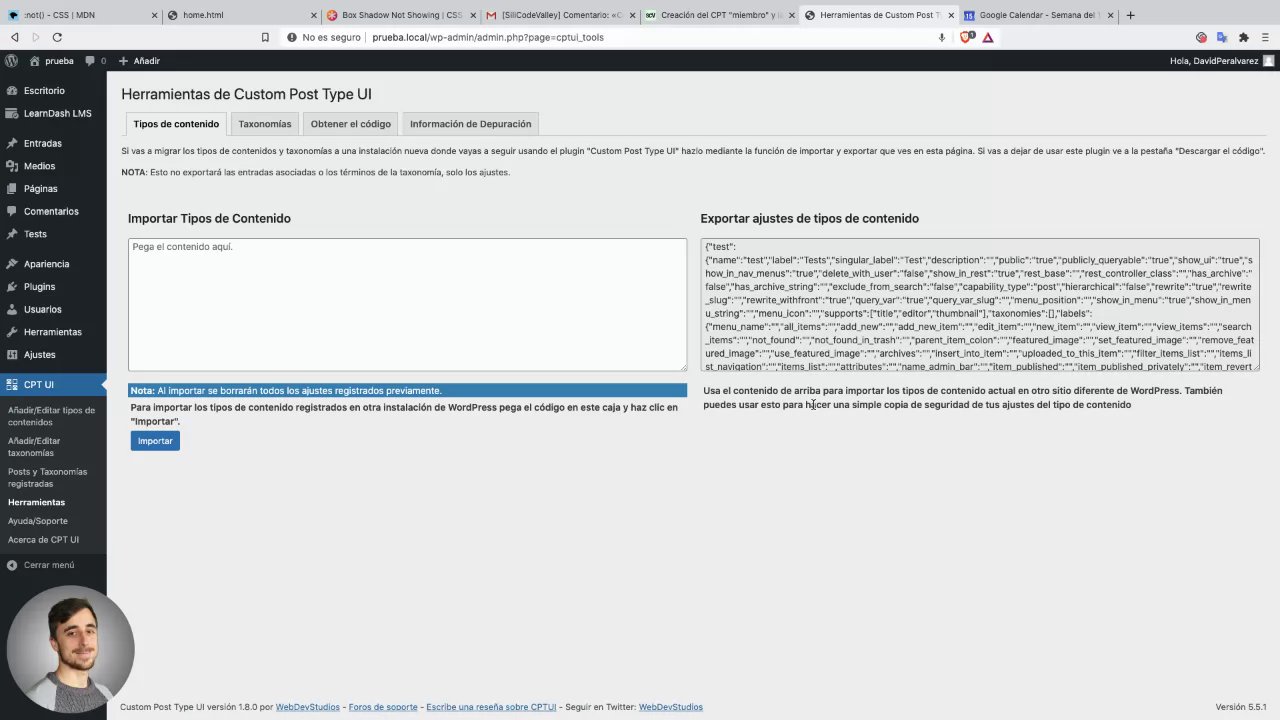1280x720 pixels.
Task: Click the home icon next to prueba
Action: pos(34,61)
